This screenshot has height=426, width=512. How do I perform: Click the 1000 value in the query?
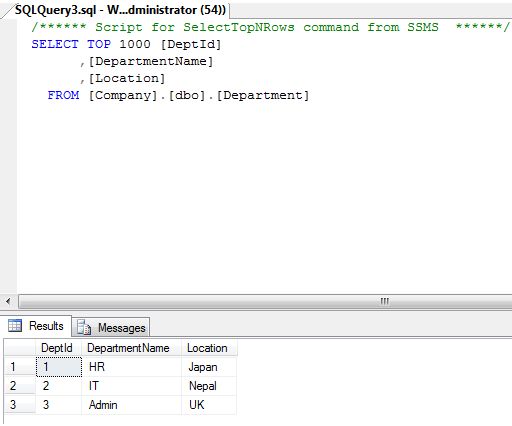(x=135, y=44)
